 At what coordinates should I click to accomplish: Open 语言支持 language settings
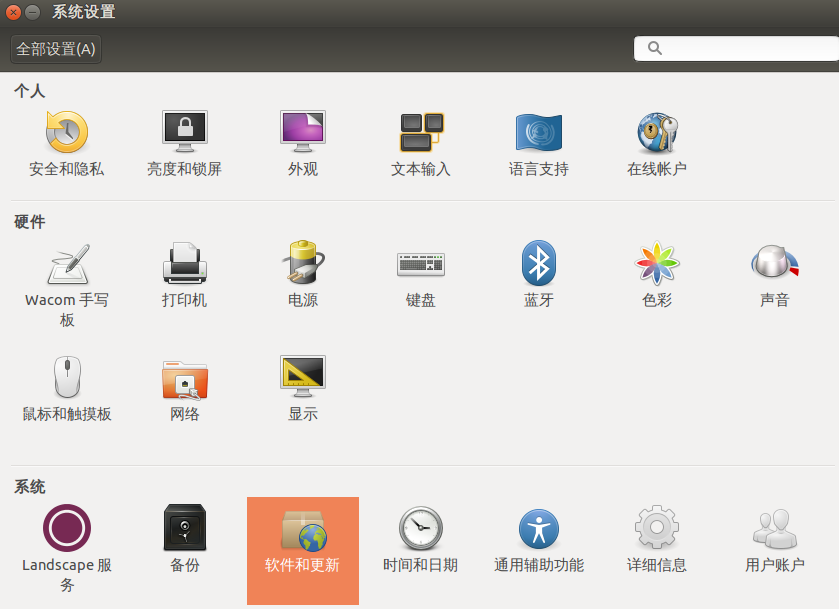[x=539, y=143]
